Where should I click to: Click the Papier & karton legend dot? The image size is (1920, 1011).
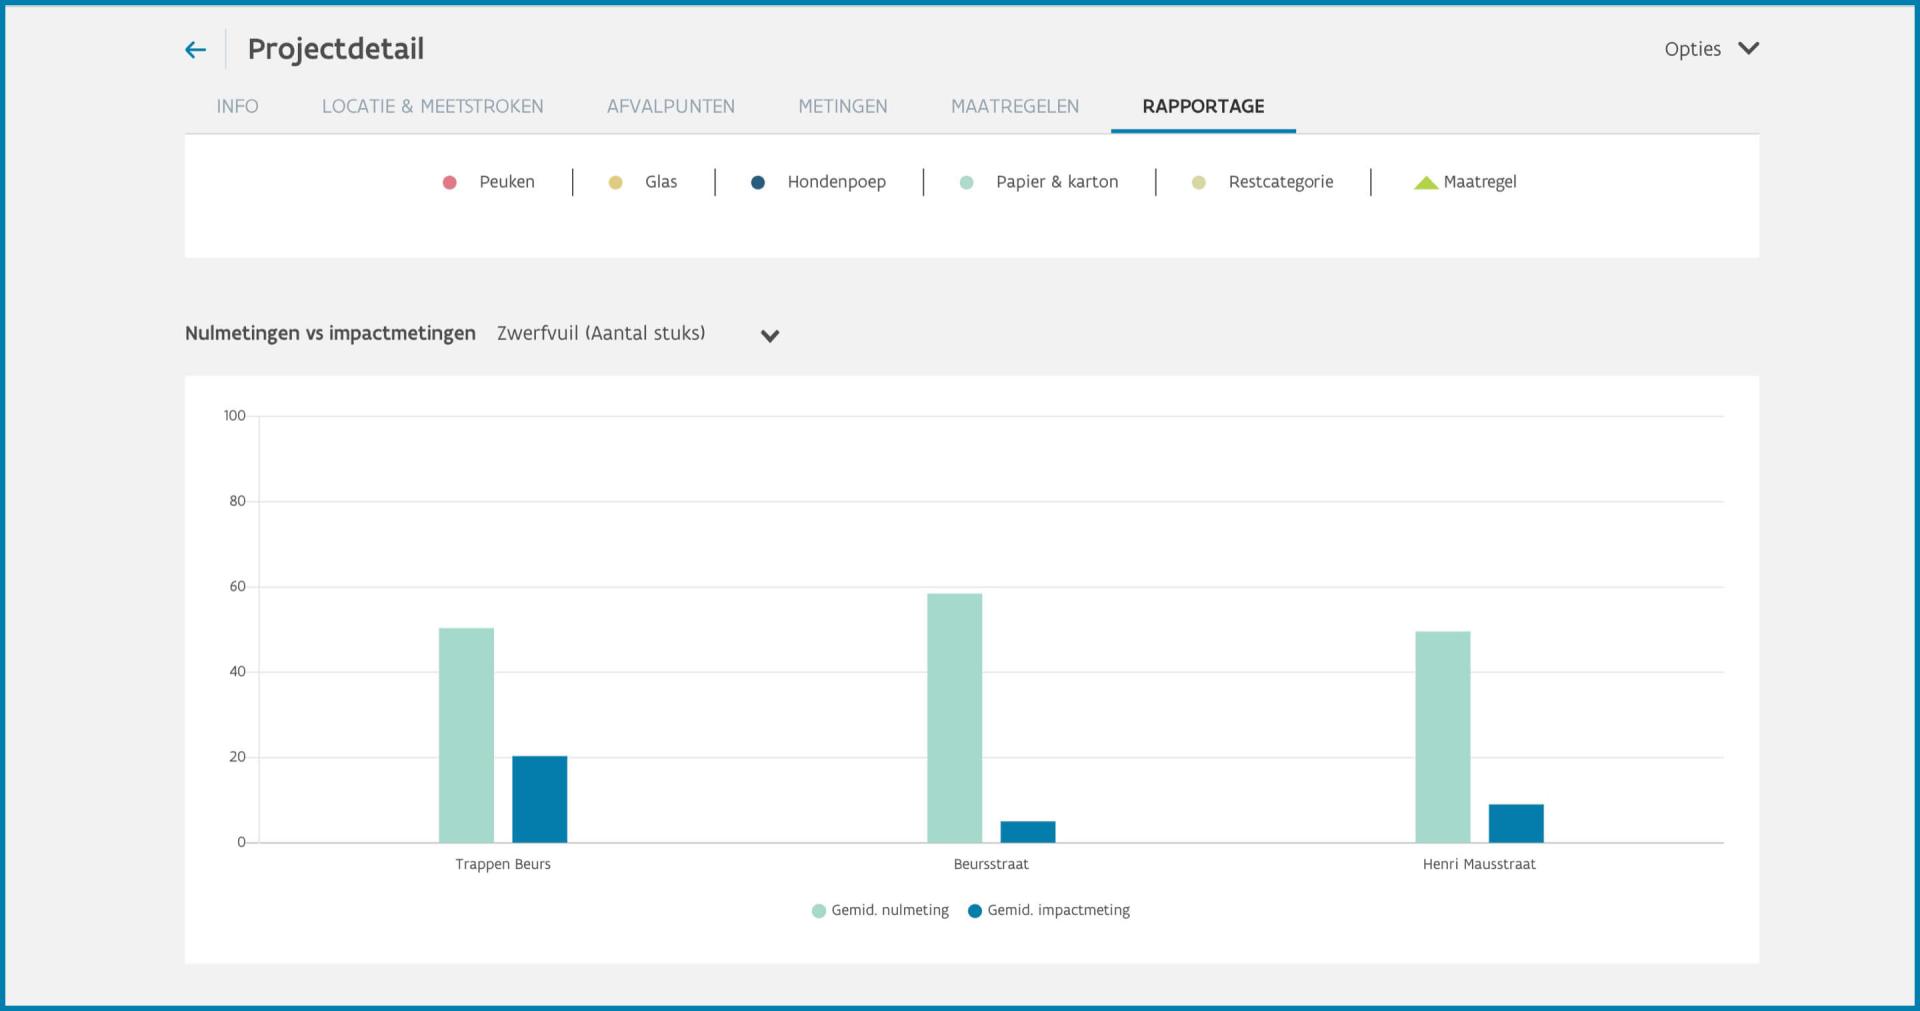point(967,182)
